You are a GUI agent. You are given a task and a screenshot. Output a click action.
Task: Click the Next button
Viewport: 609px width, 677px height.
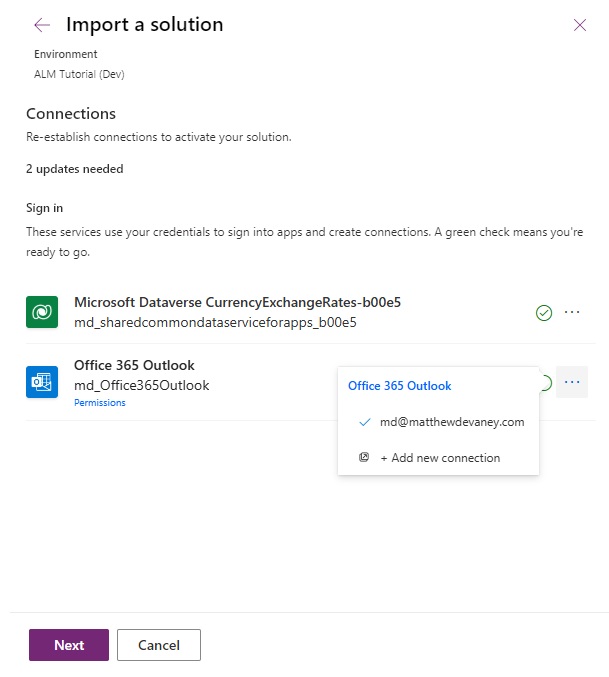tap(69, 645)
